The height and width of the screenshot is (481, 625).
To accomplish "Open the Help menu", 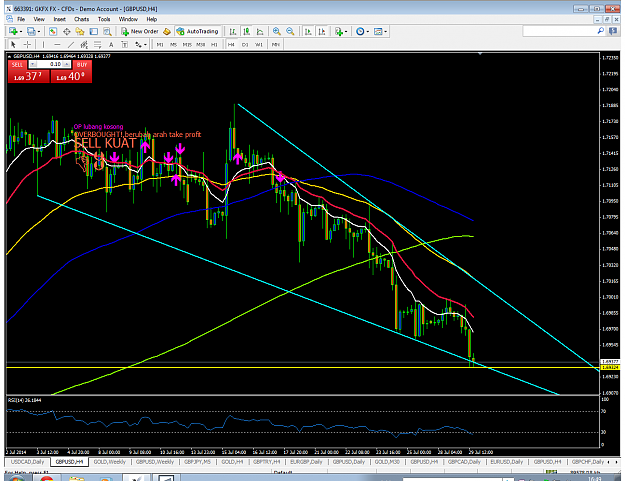I will pos(151,19).
